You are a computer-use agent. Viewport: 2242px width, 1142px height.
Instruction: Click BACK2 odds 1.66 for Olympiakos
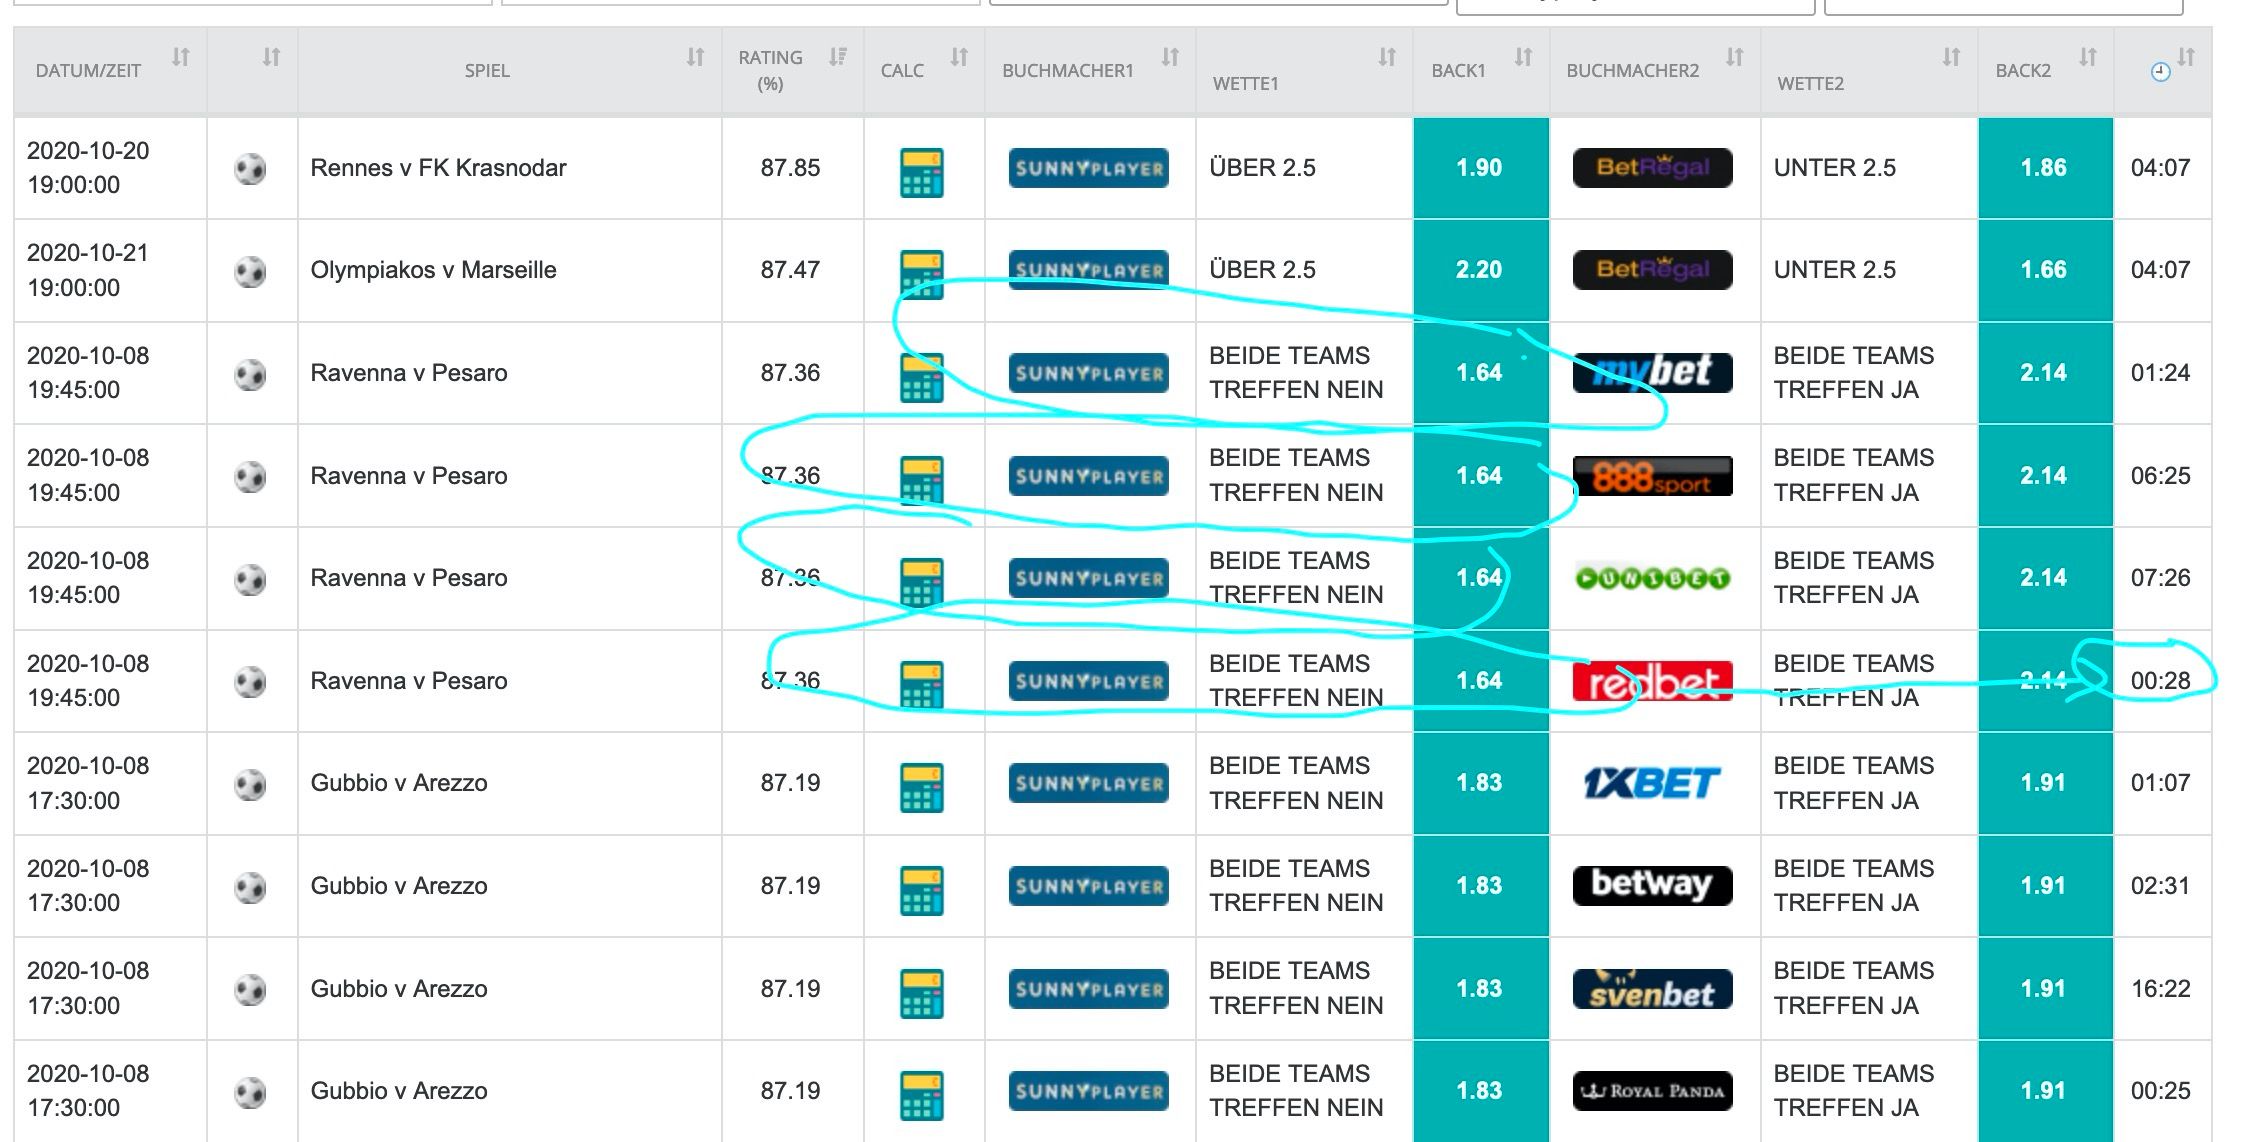pyautogui.click(x=2045, y=270)
